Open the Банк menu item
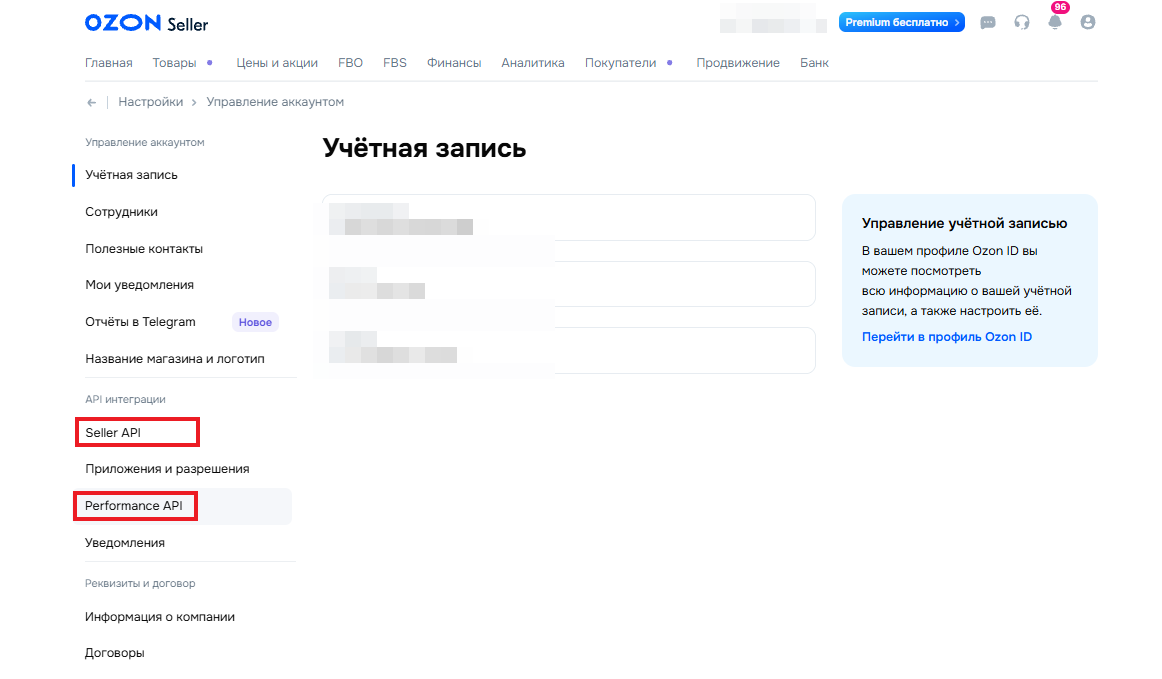 (814, 63)
